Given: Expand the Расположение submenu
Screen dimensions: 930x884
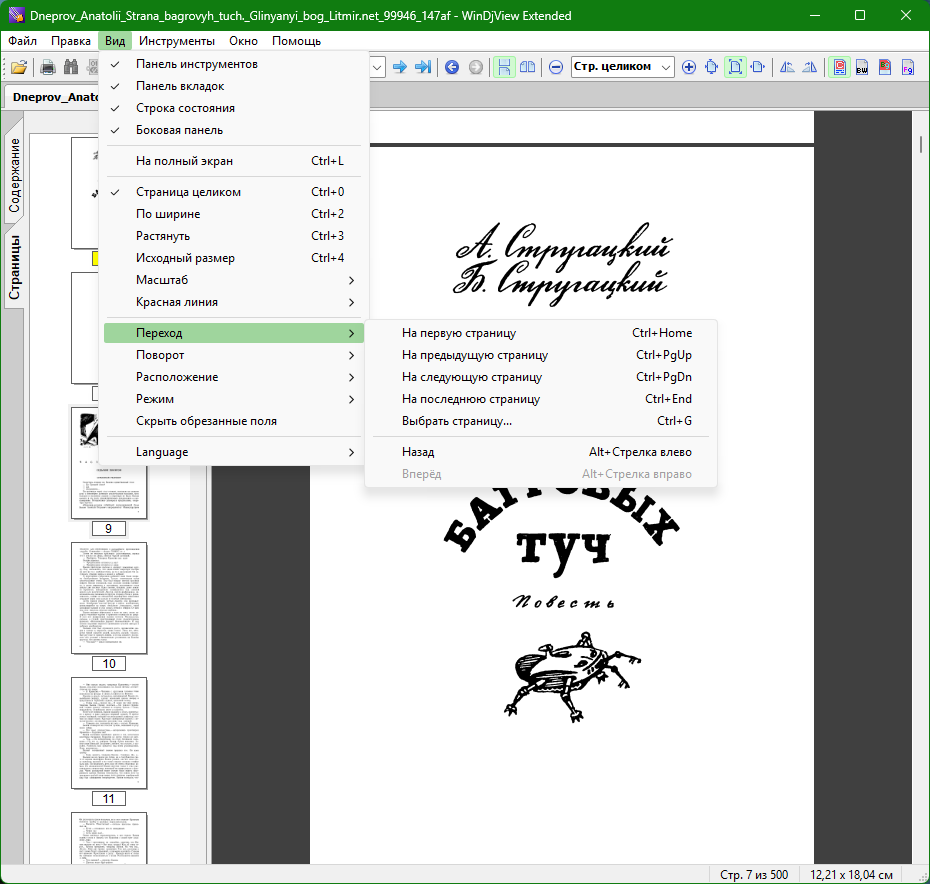Looking at the screenshot, I should coord(234,377).
